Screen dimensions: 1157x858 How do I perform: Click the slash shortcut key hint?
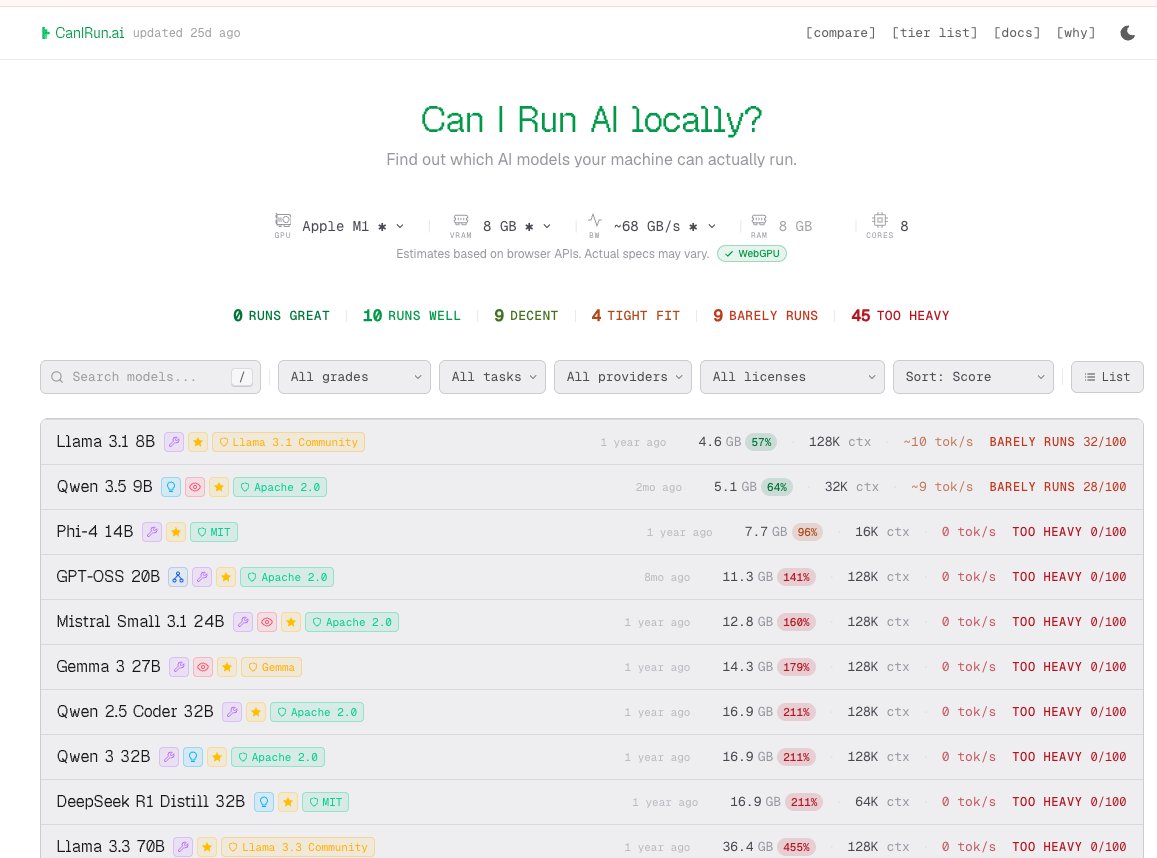(x=241, y=377)
